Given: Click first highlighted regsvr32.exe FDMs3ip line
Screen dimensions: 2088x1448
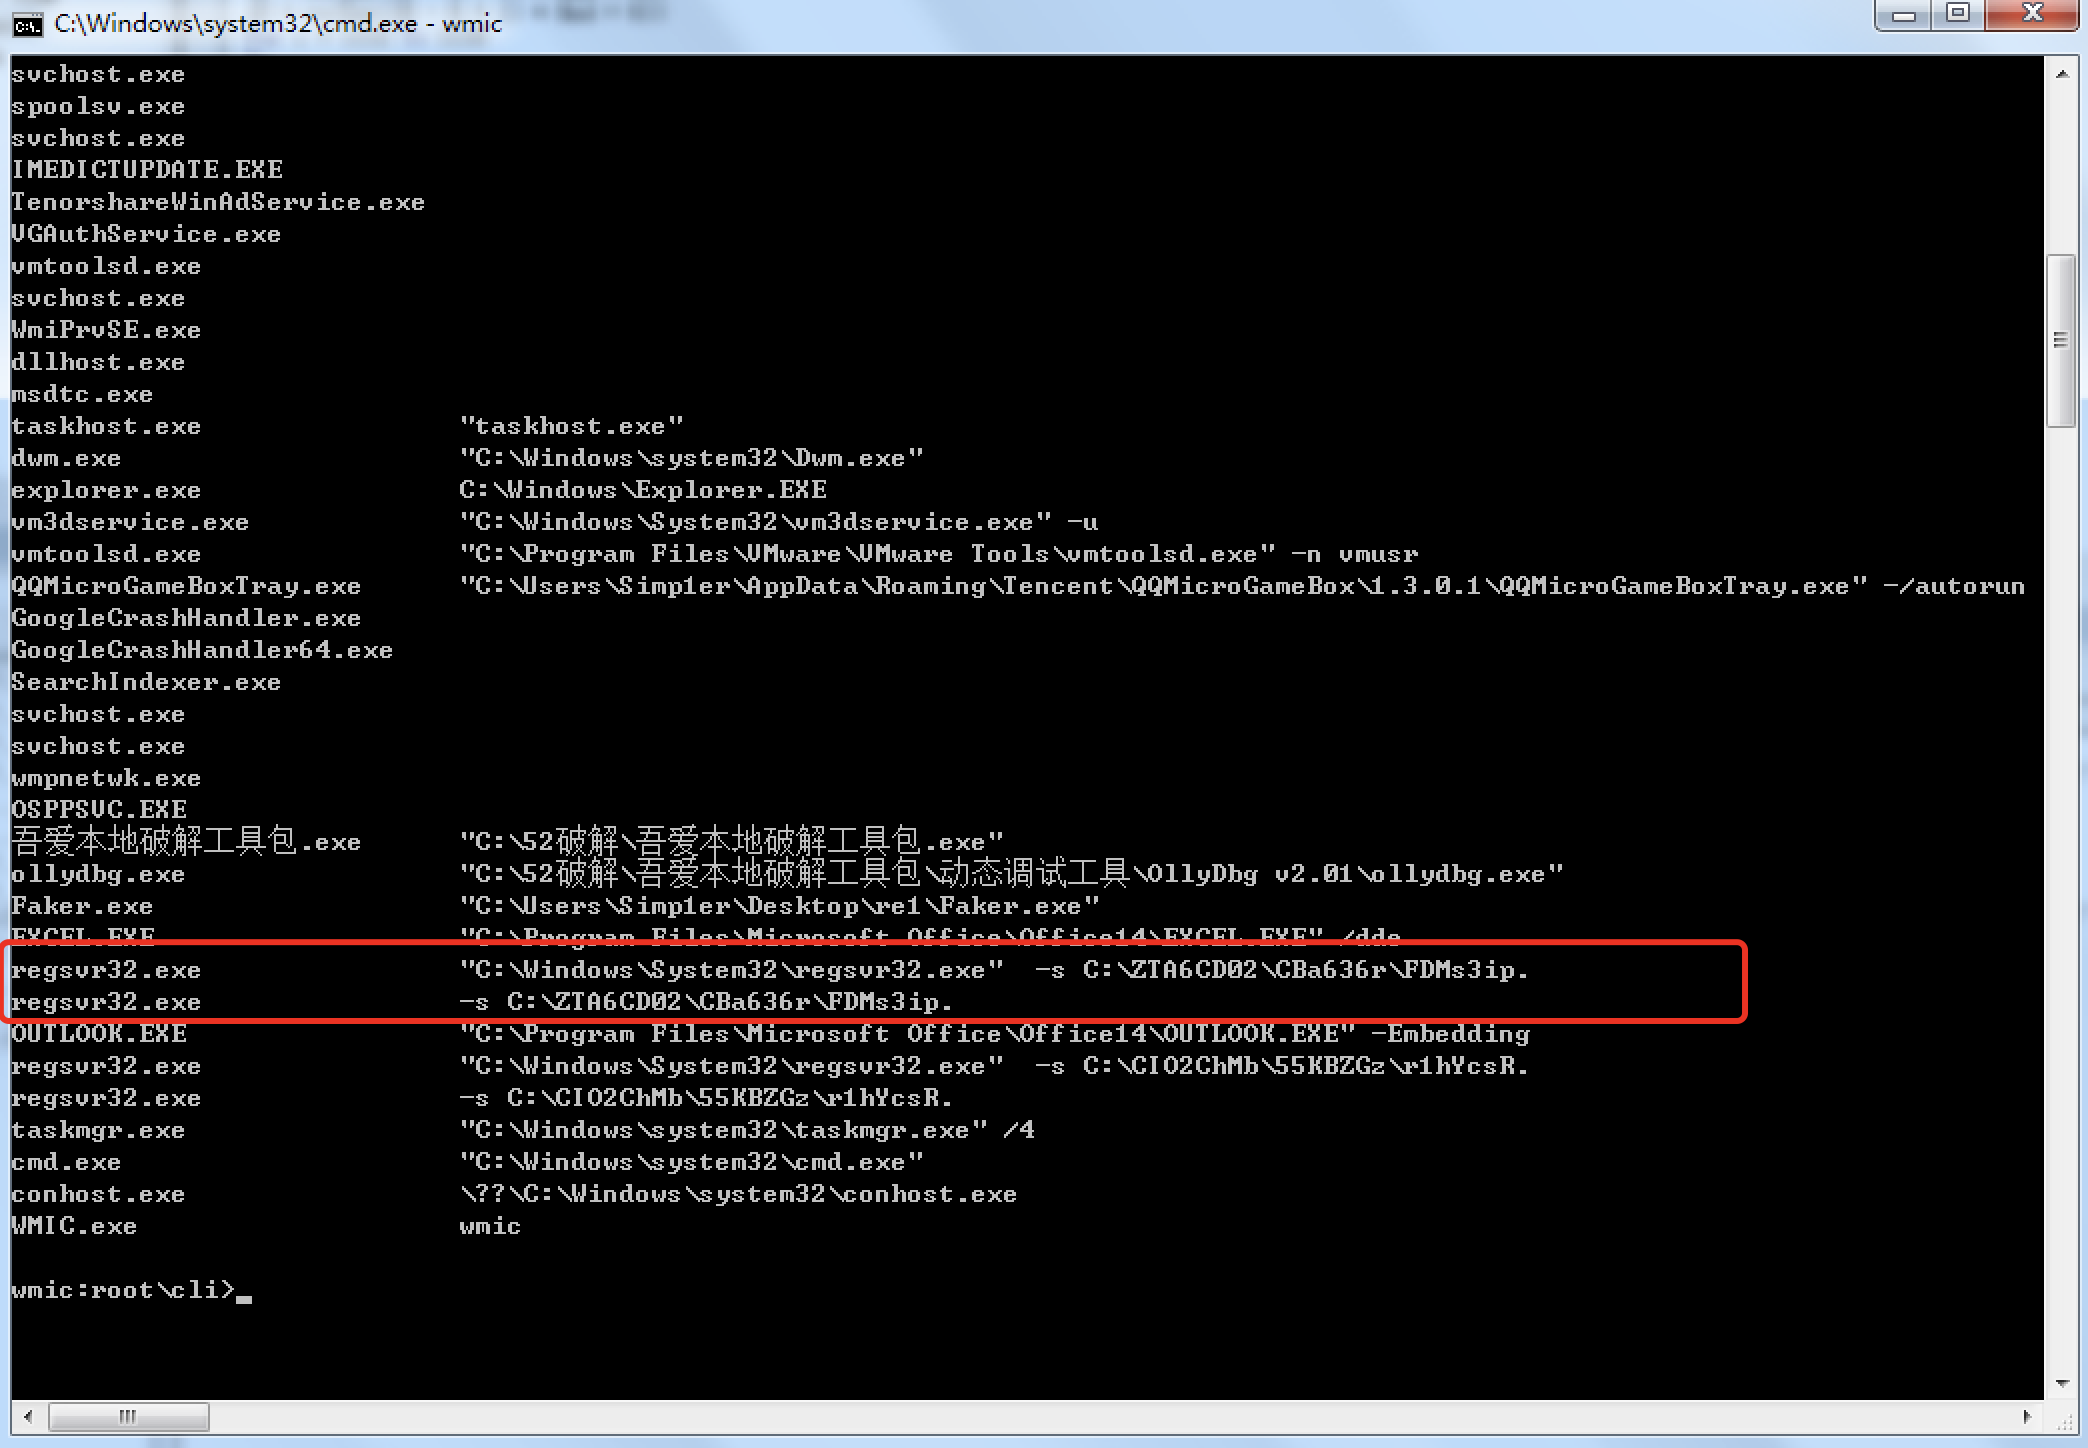Looking at the screenshot, I should [770, 970].
